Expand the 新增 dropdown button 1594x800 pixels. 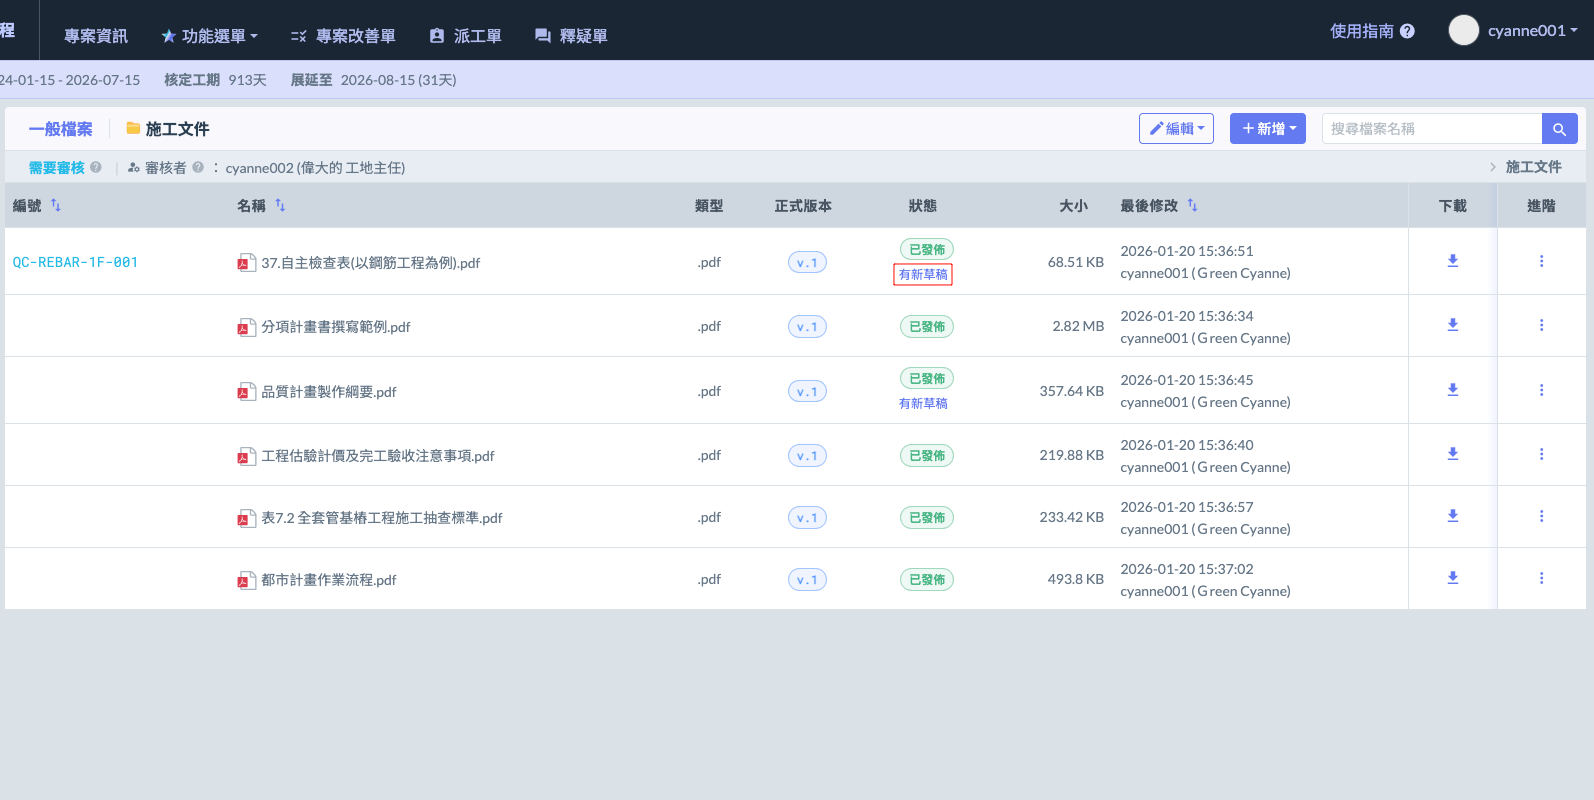[1267, 129]
